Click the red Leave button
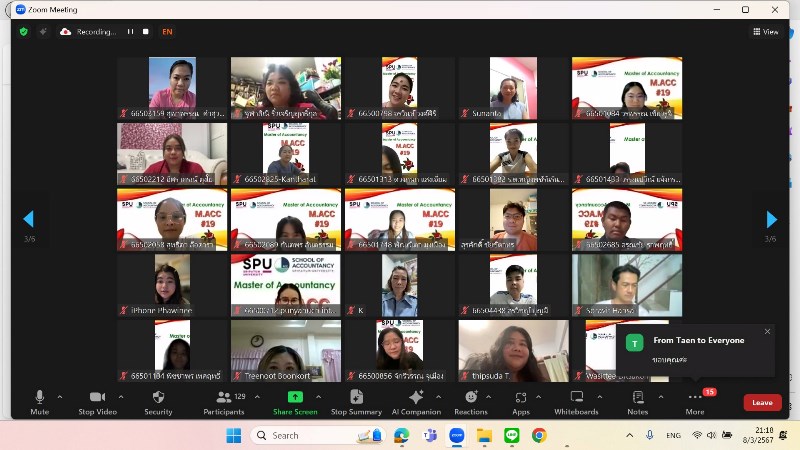Viewport: 800px width, 450px height. 762,403
